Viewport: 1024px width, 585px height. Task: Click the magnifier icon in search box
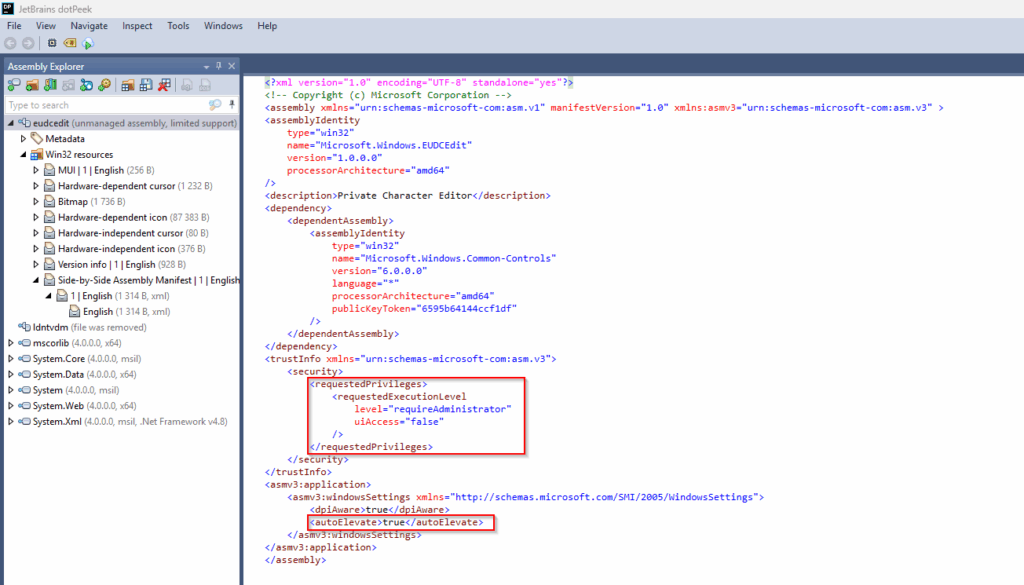click(215, 104)
